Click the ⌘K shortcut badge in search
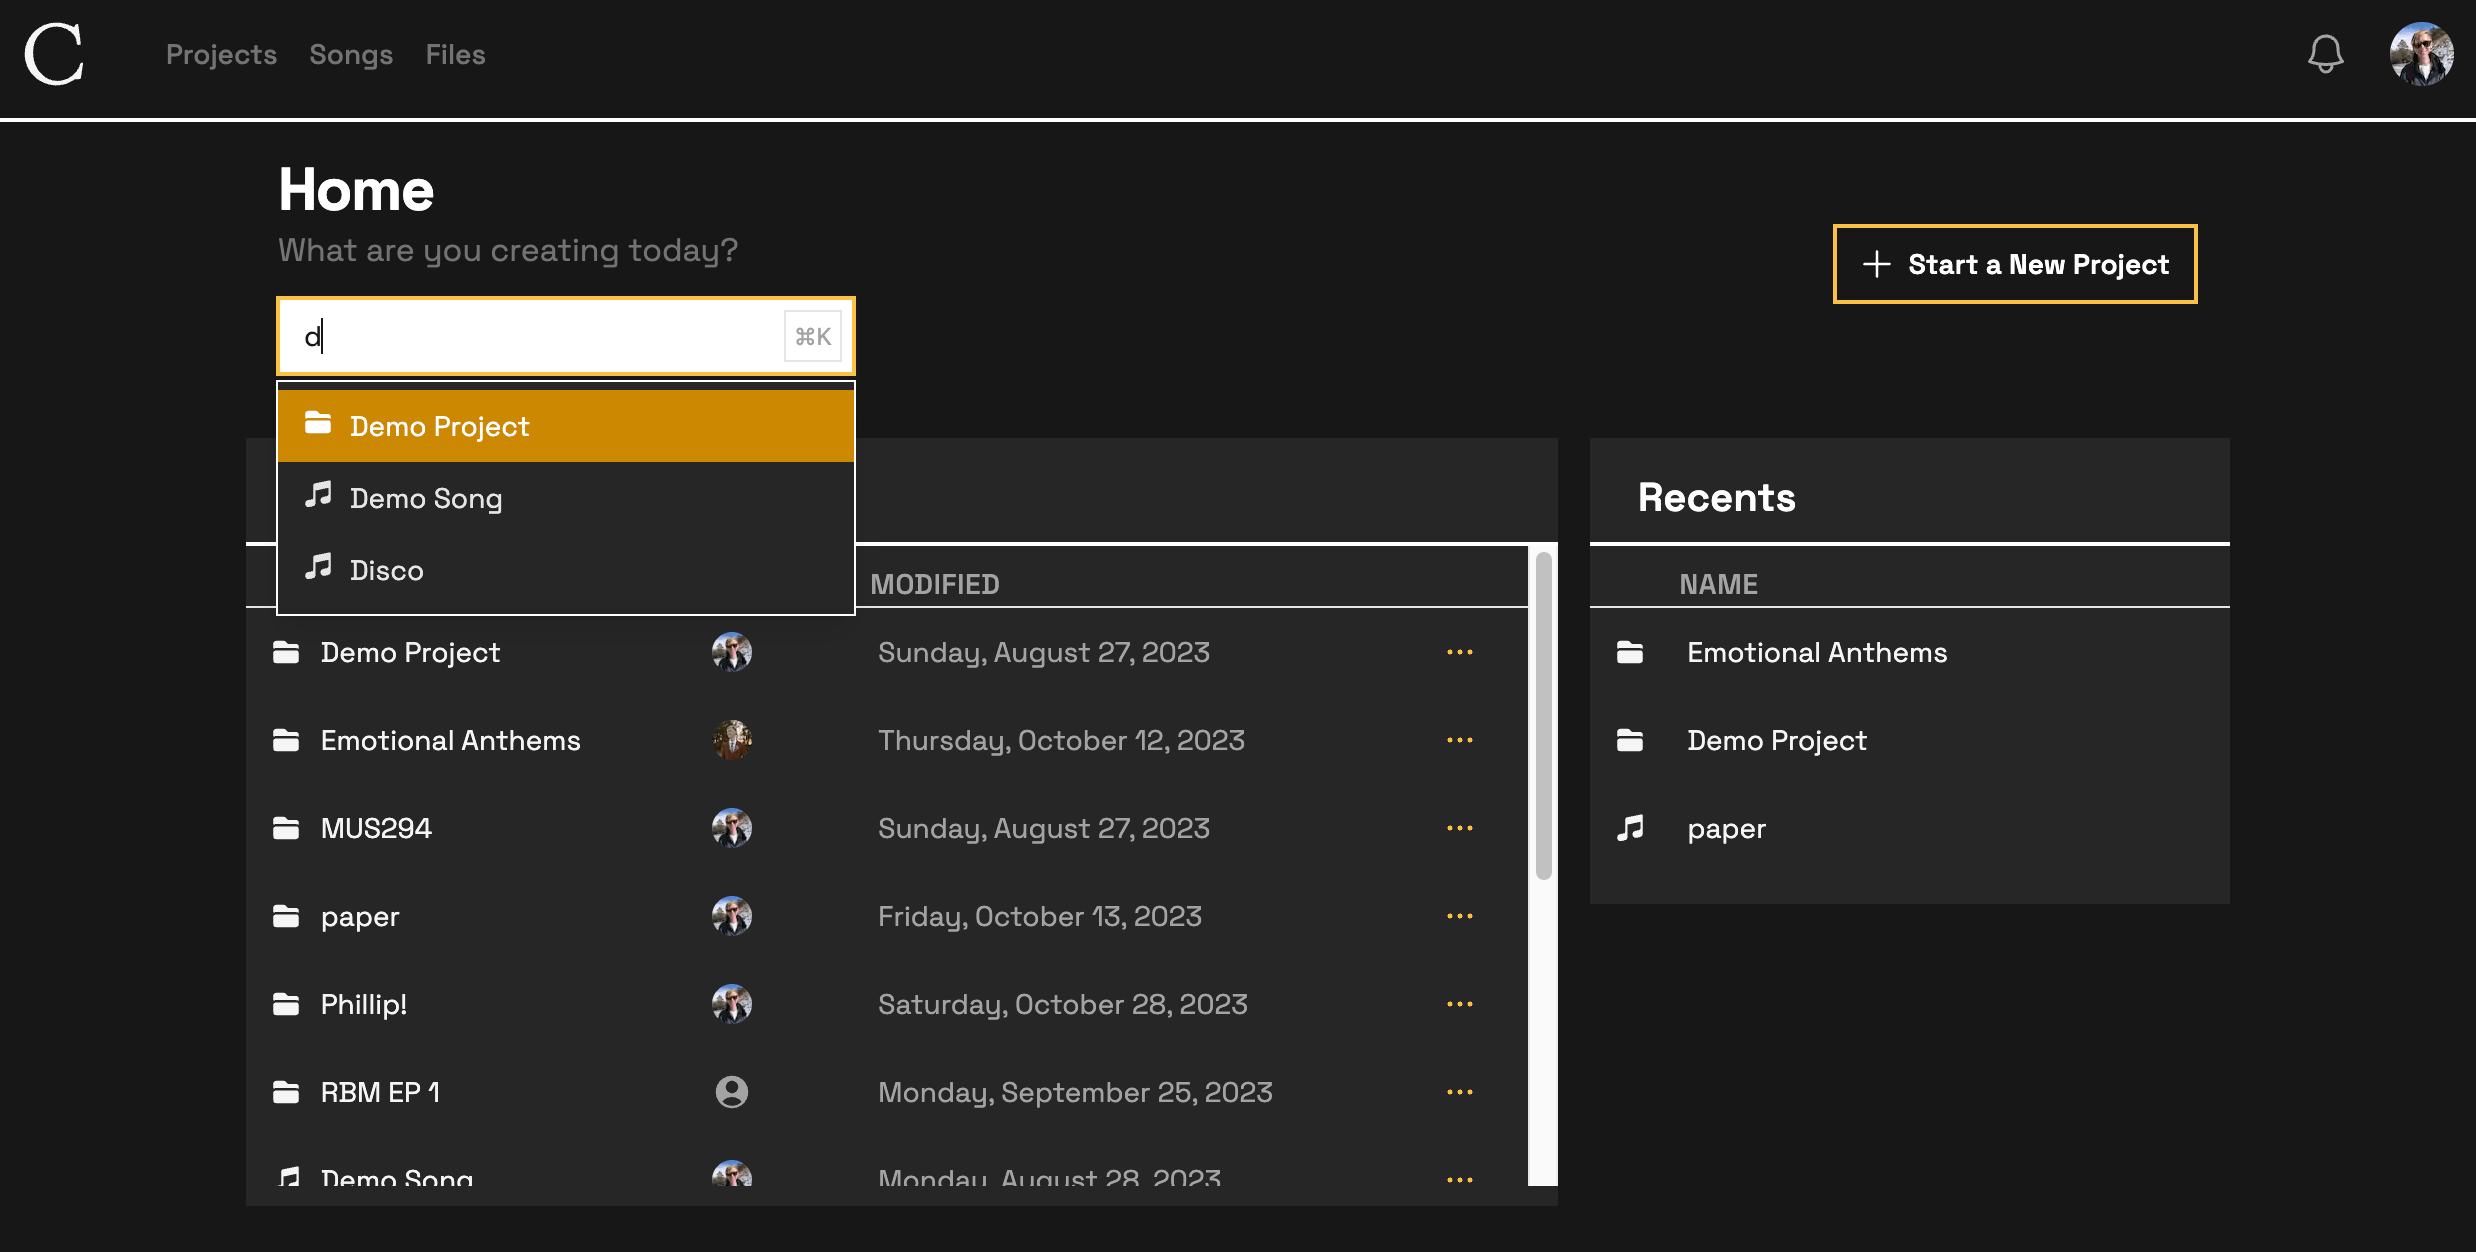The height and width of the screenshot is (1252, 2476). click(x=813, y=337)
